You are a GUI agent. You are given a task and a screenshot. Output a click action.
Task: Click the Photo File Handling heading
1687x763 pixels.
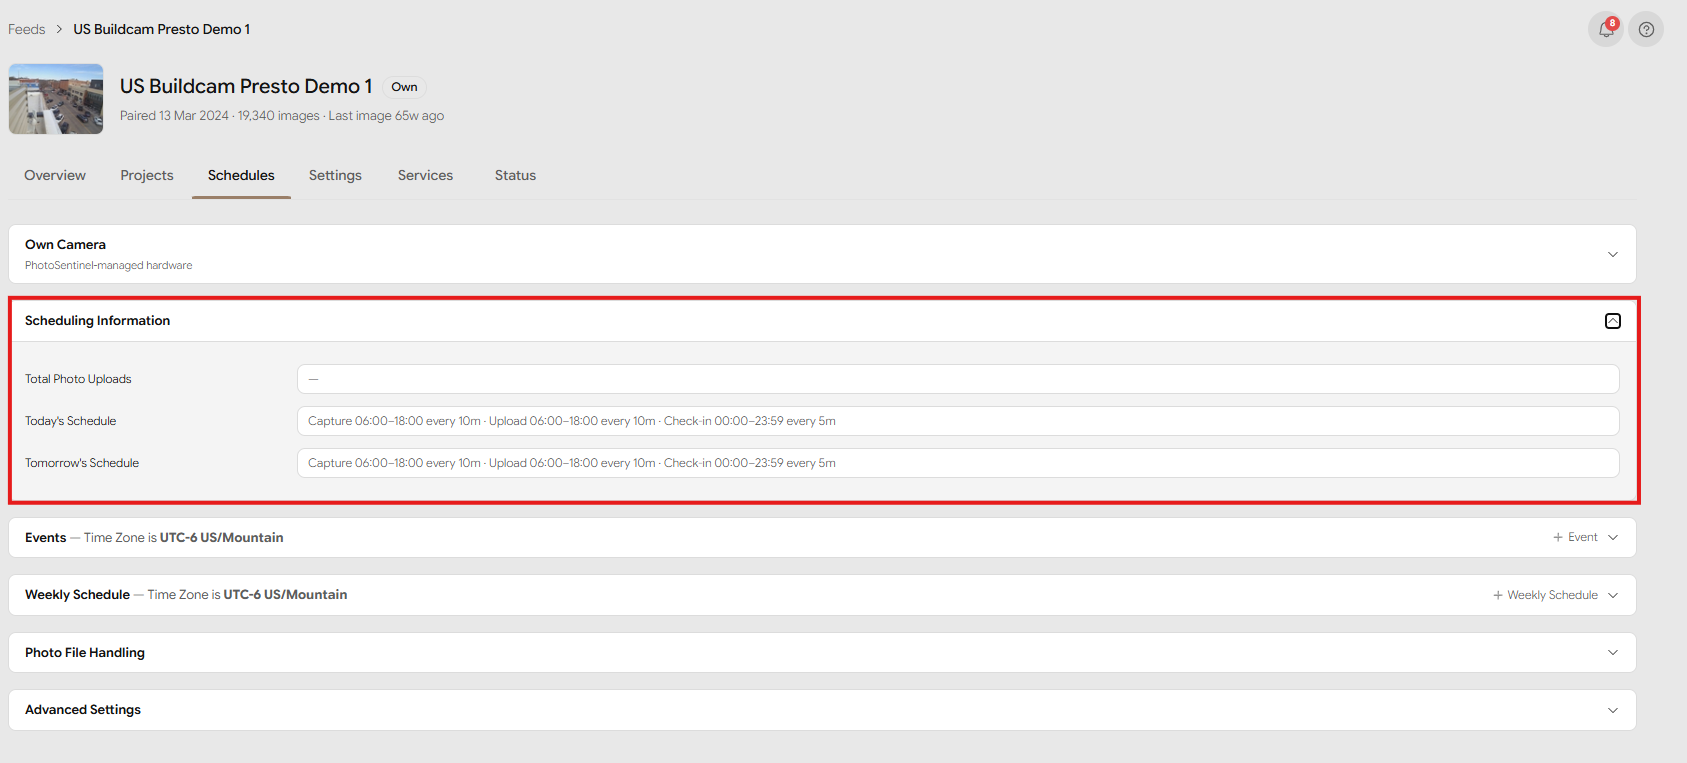pos(85,652)
